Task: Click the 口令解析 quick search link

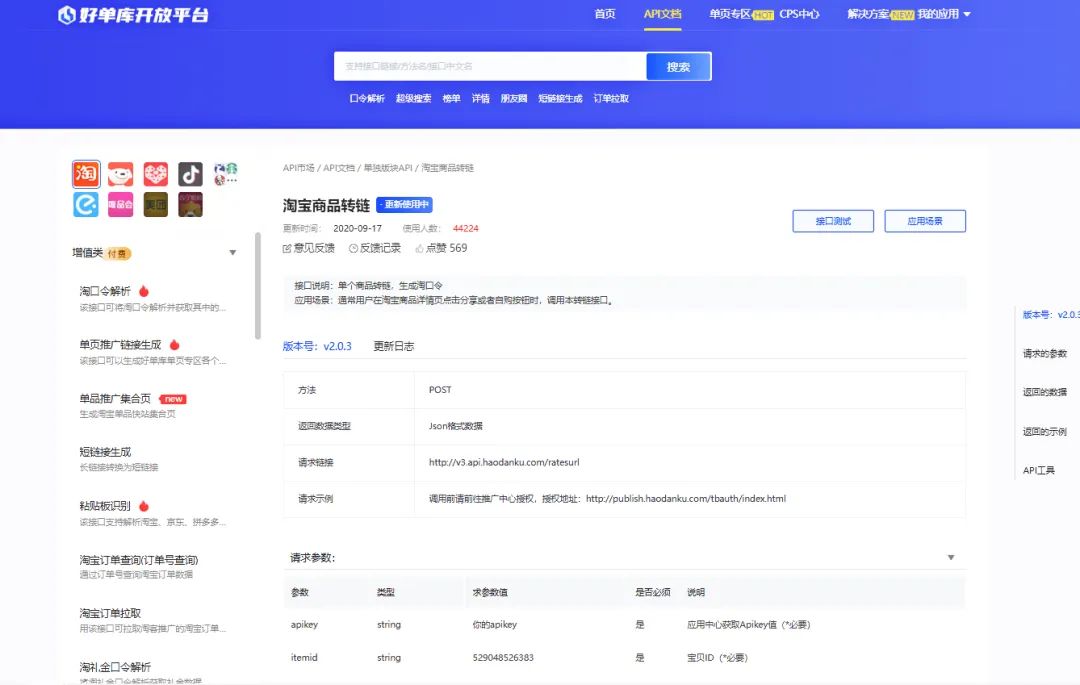Action: (366, 98)
